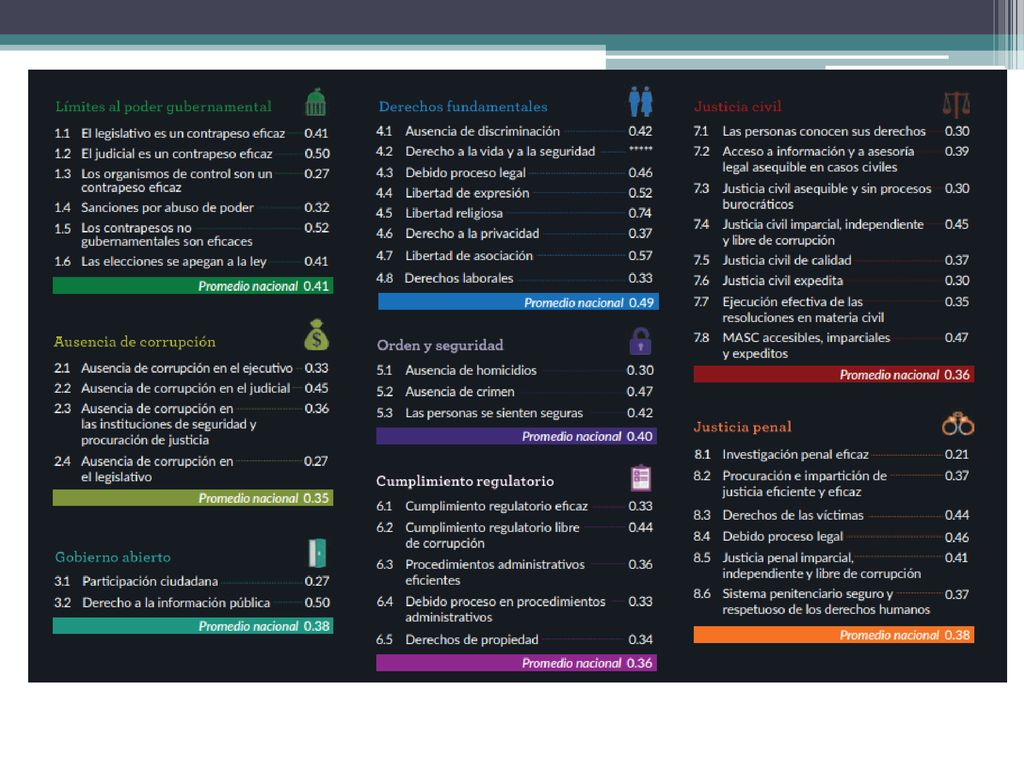
Task: Click the 'Orden y seguridad' heading
Action: click(440, 345)
